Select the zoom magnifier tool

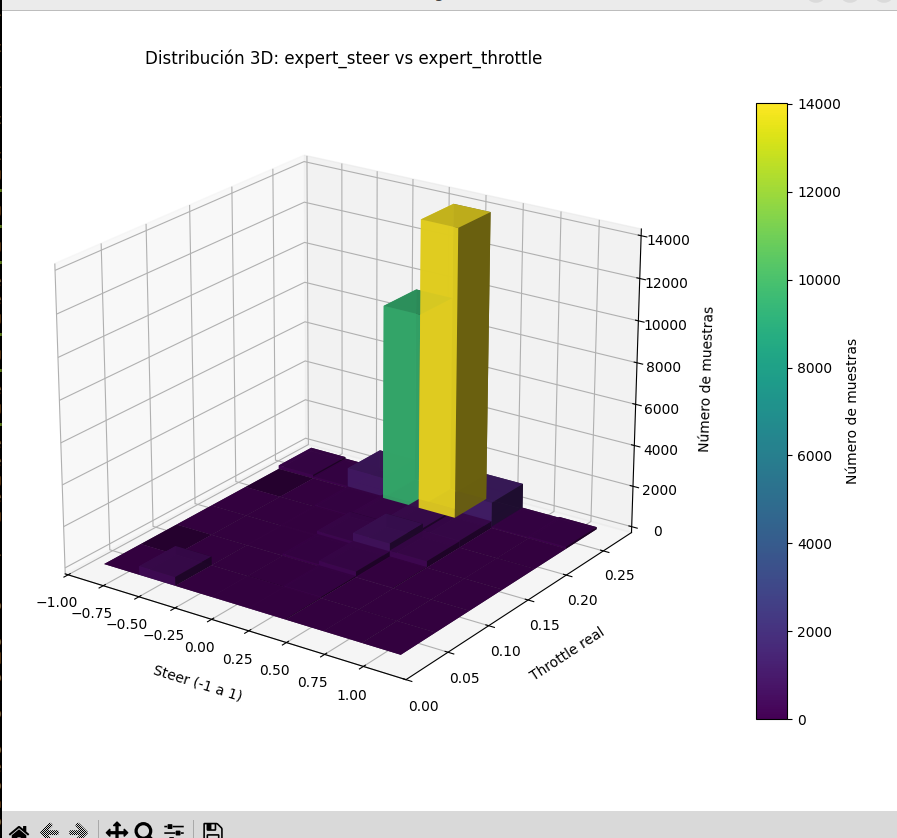tap(144, 830)
